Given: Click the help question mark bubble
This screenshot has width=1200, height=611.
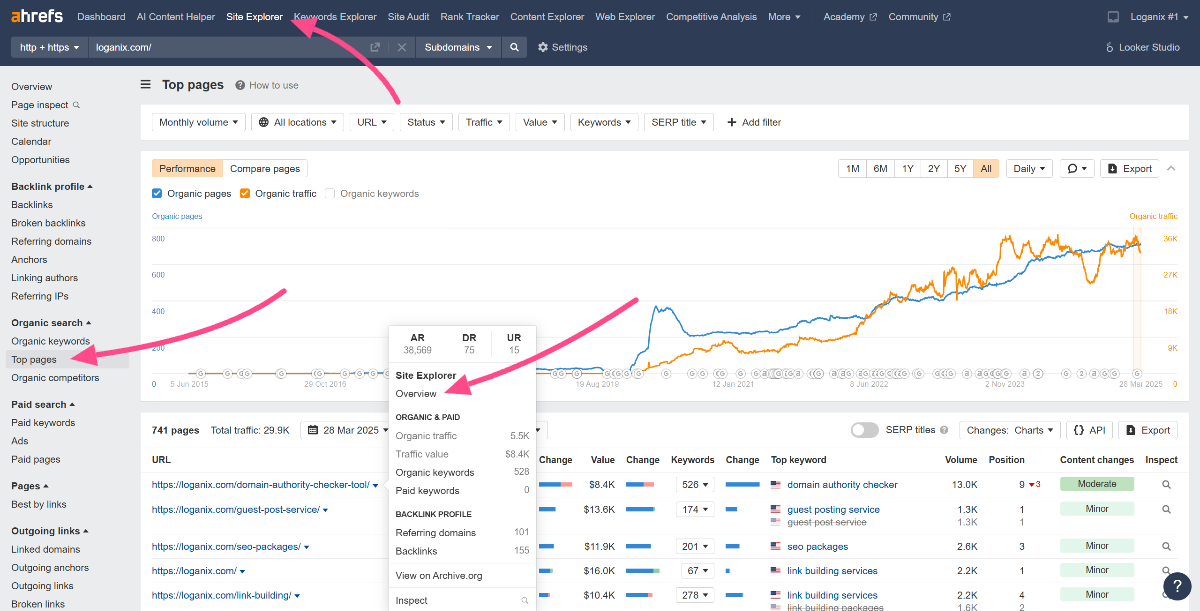Looking at the screenshot, I should click(1176, 586).
